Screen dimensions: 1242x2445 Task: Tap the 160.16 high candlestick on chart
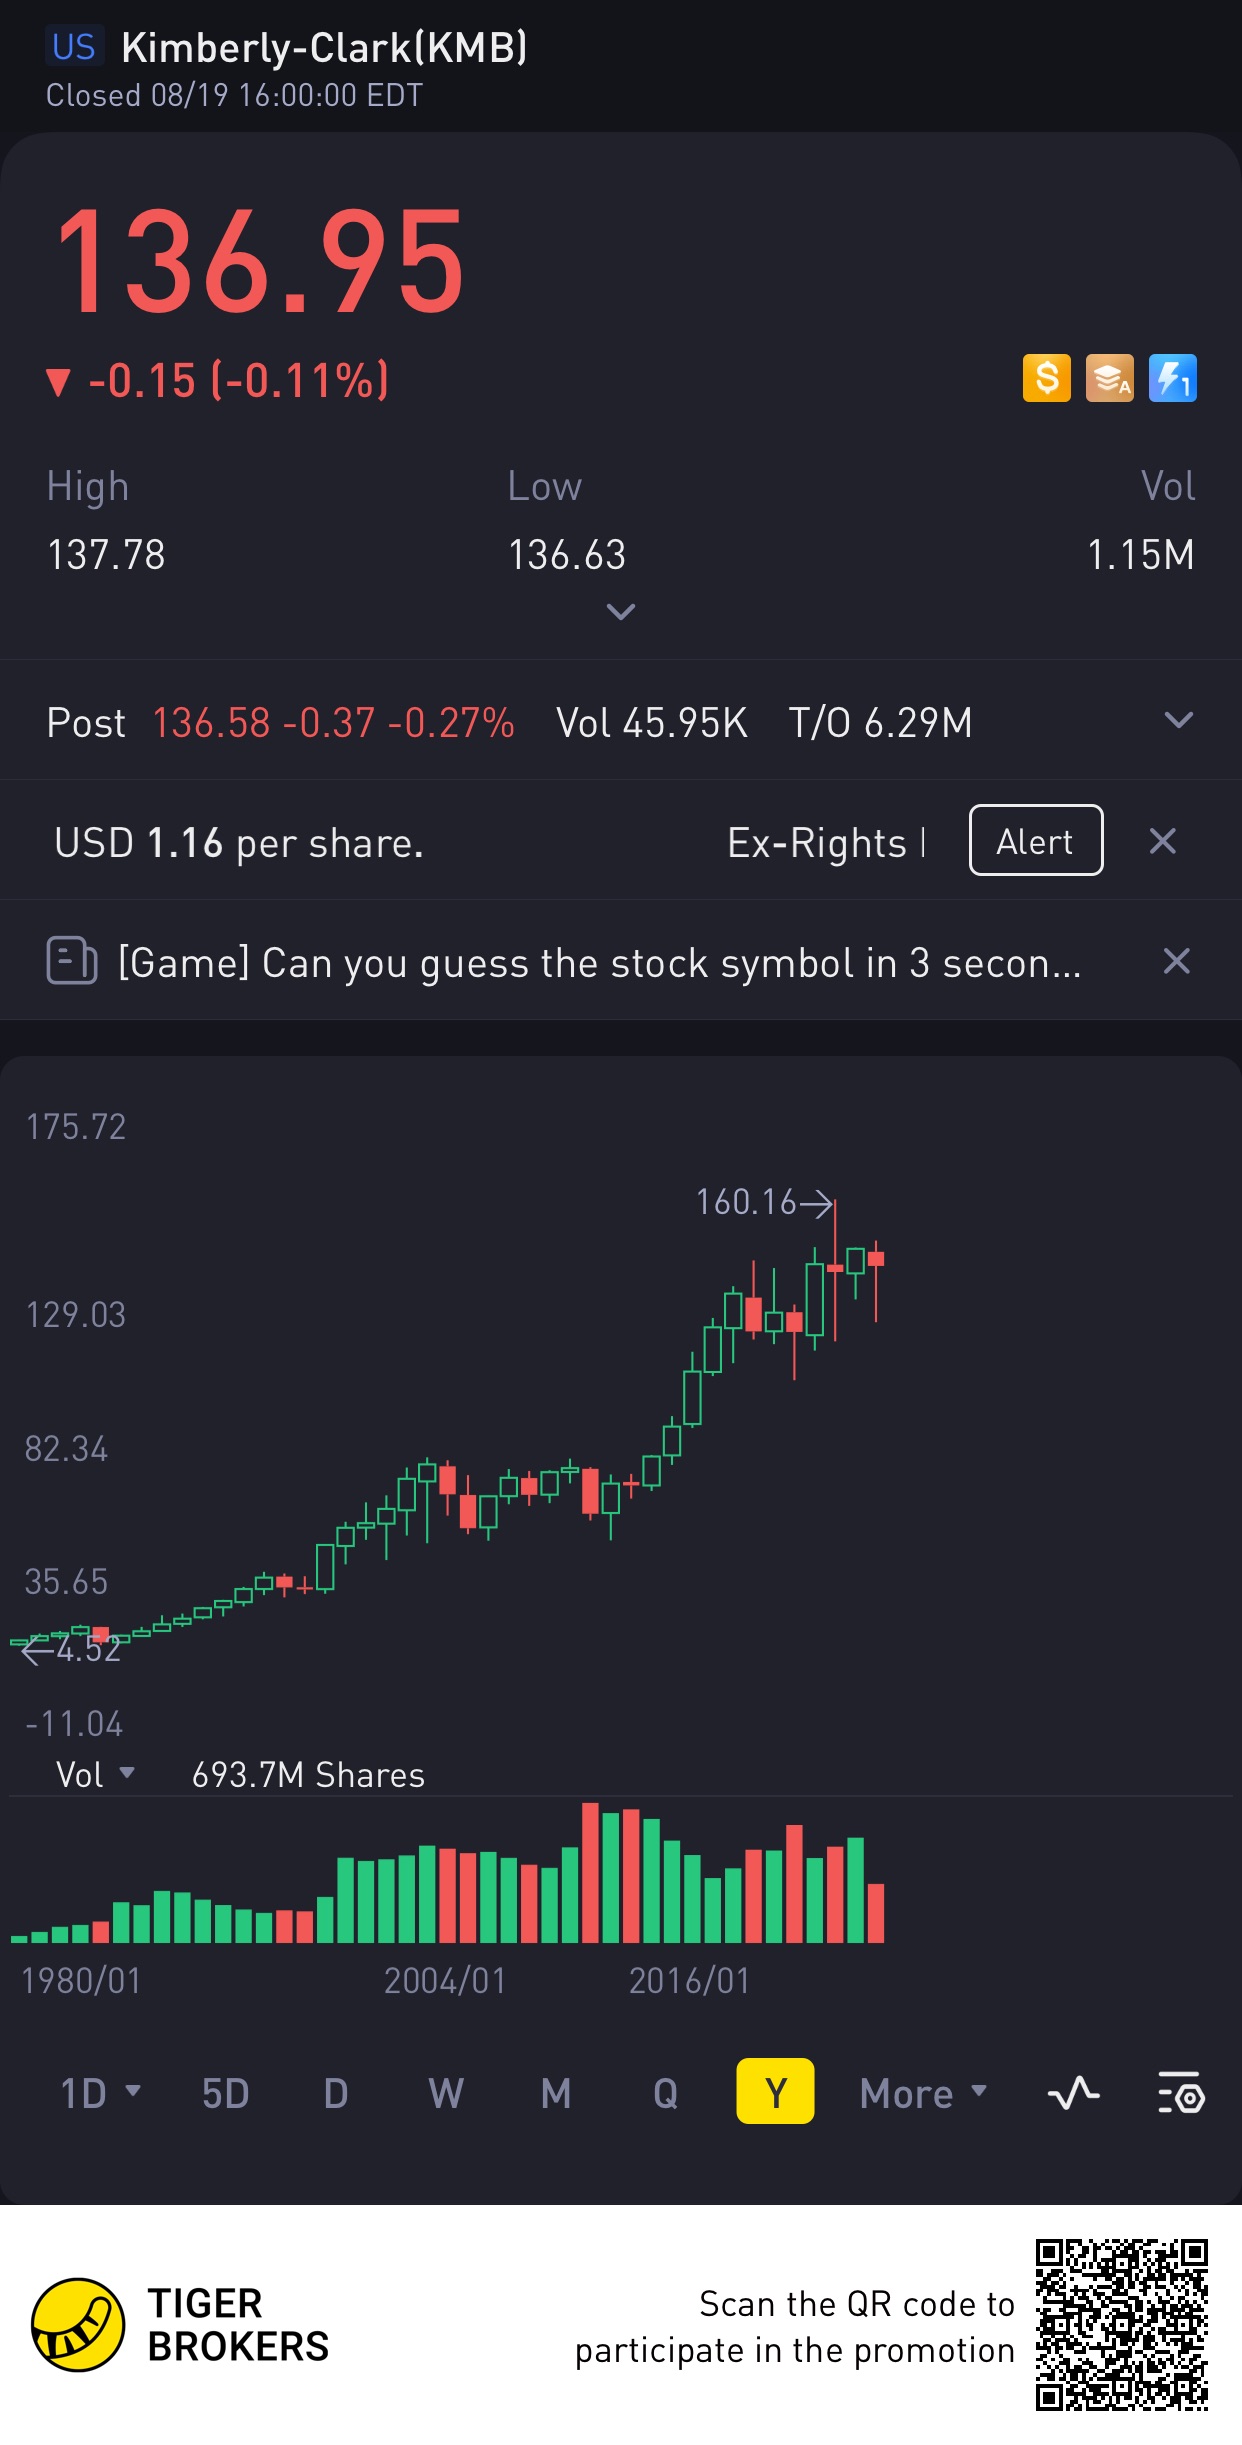coord(835,1269)
